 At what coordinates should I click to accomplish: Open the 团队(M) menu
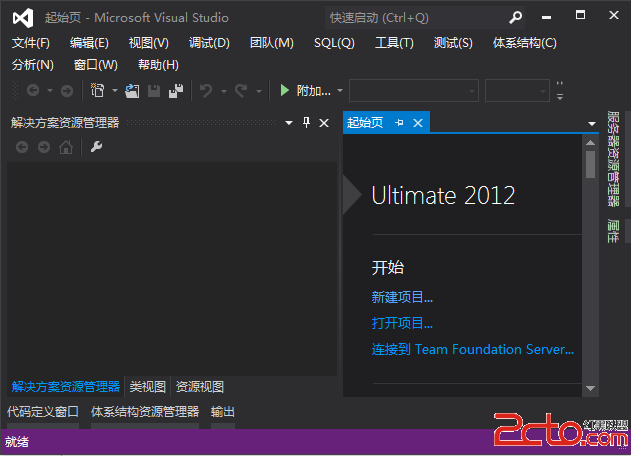272,43
